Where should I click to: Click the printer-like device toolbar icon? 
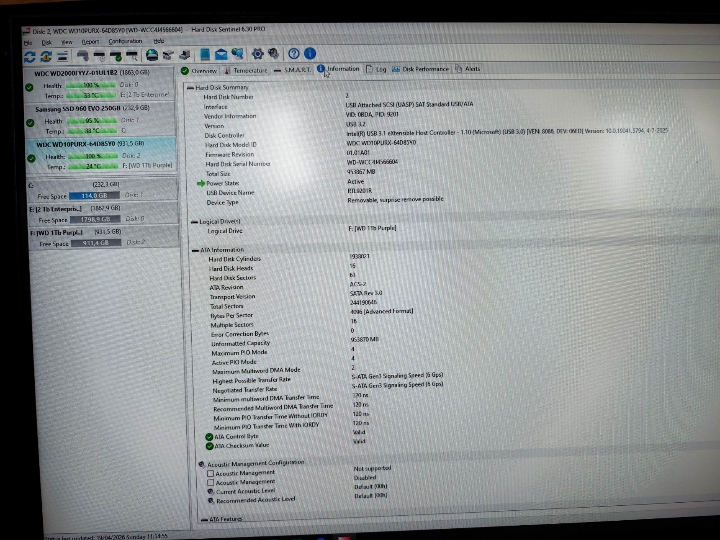tap(185, 55)
